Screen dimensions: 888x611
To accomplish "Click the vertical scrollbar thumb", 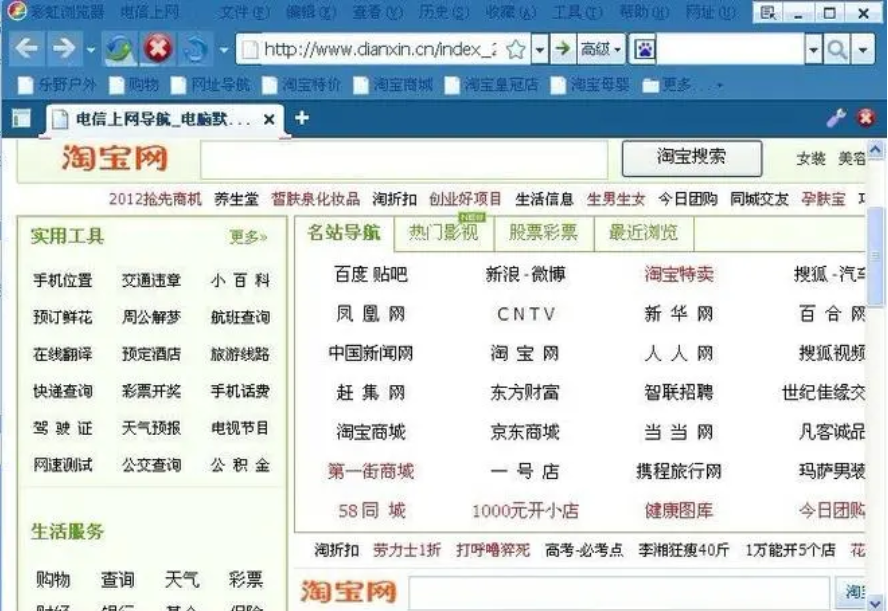I will pyautogui.click(x=876, y=257).
